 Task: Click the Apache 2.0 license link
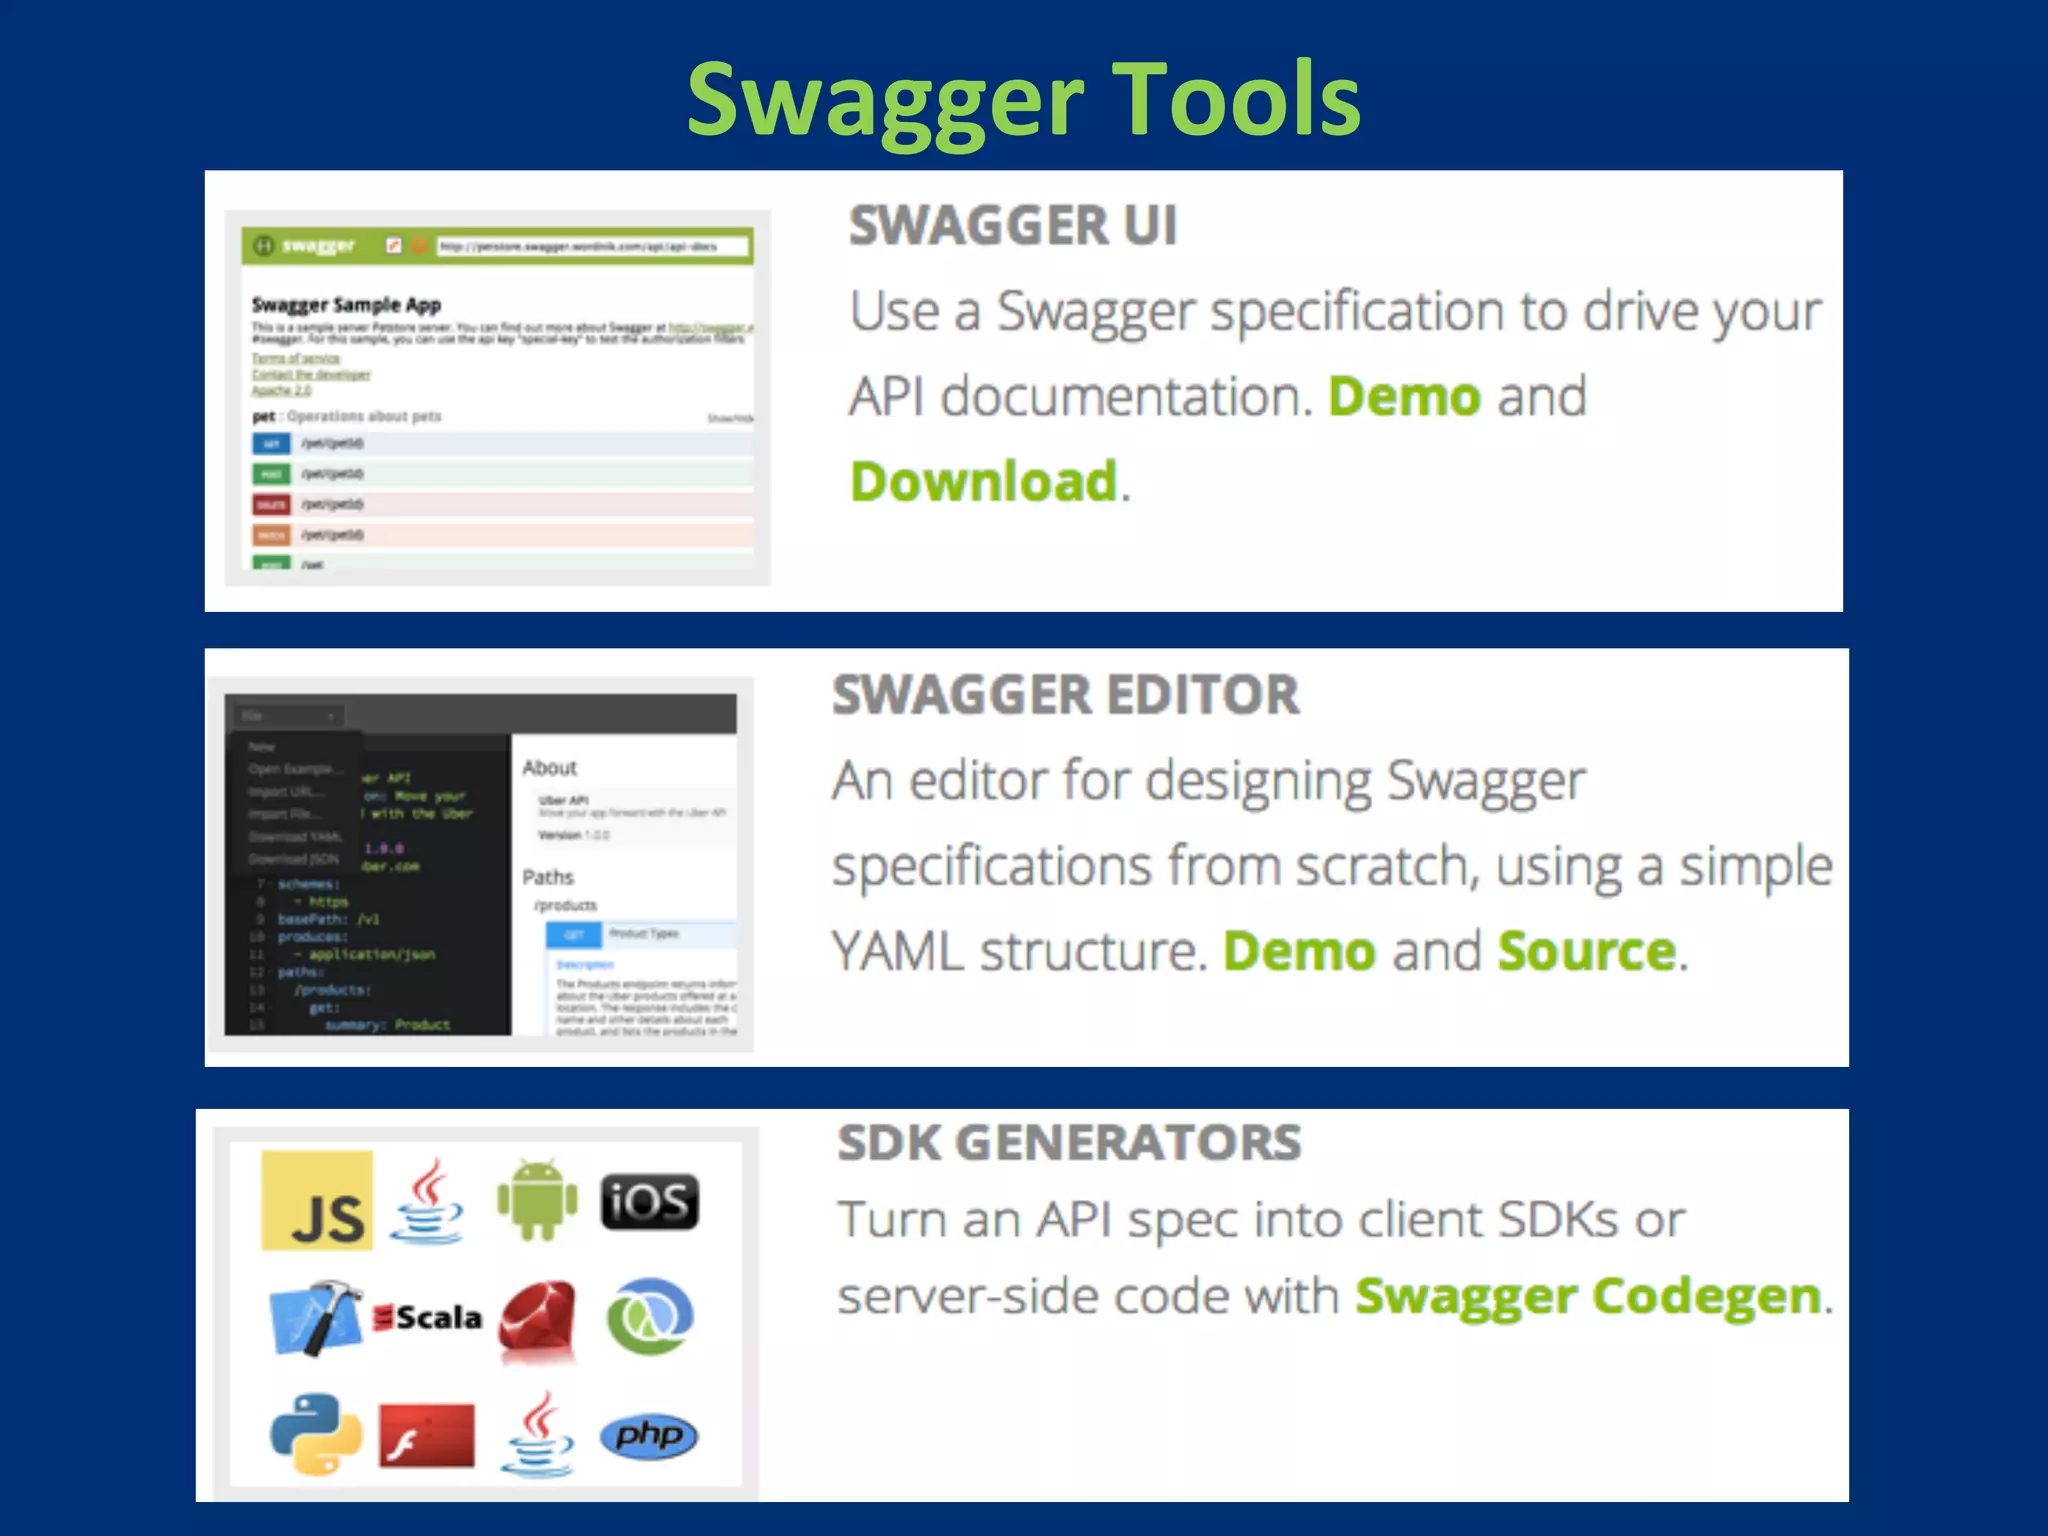281,390
